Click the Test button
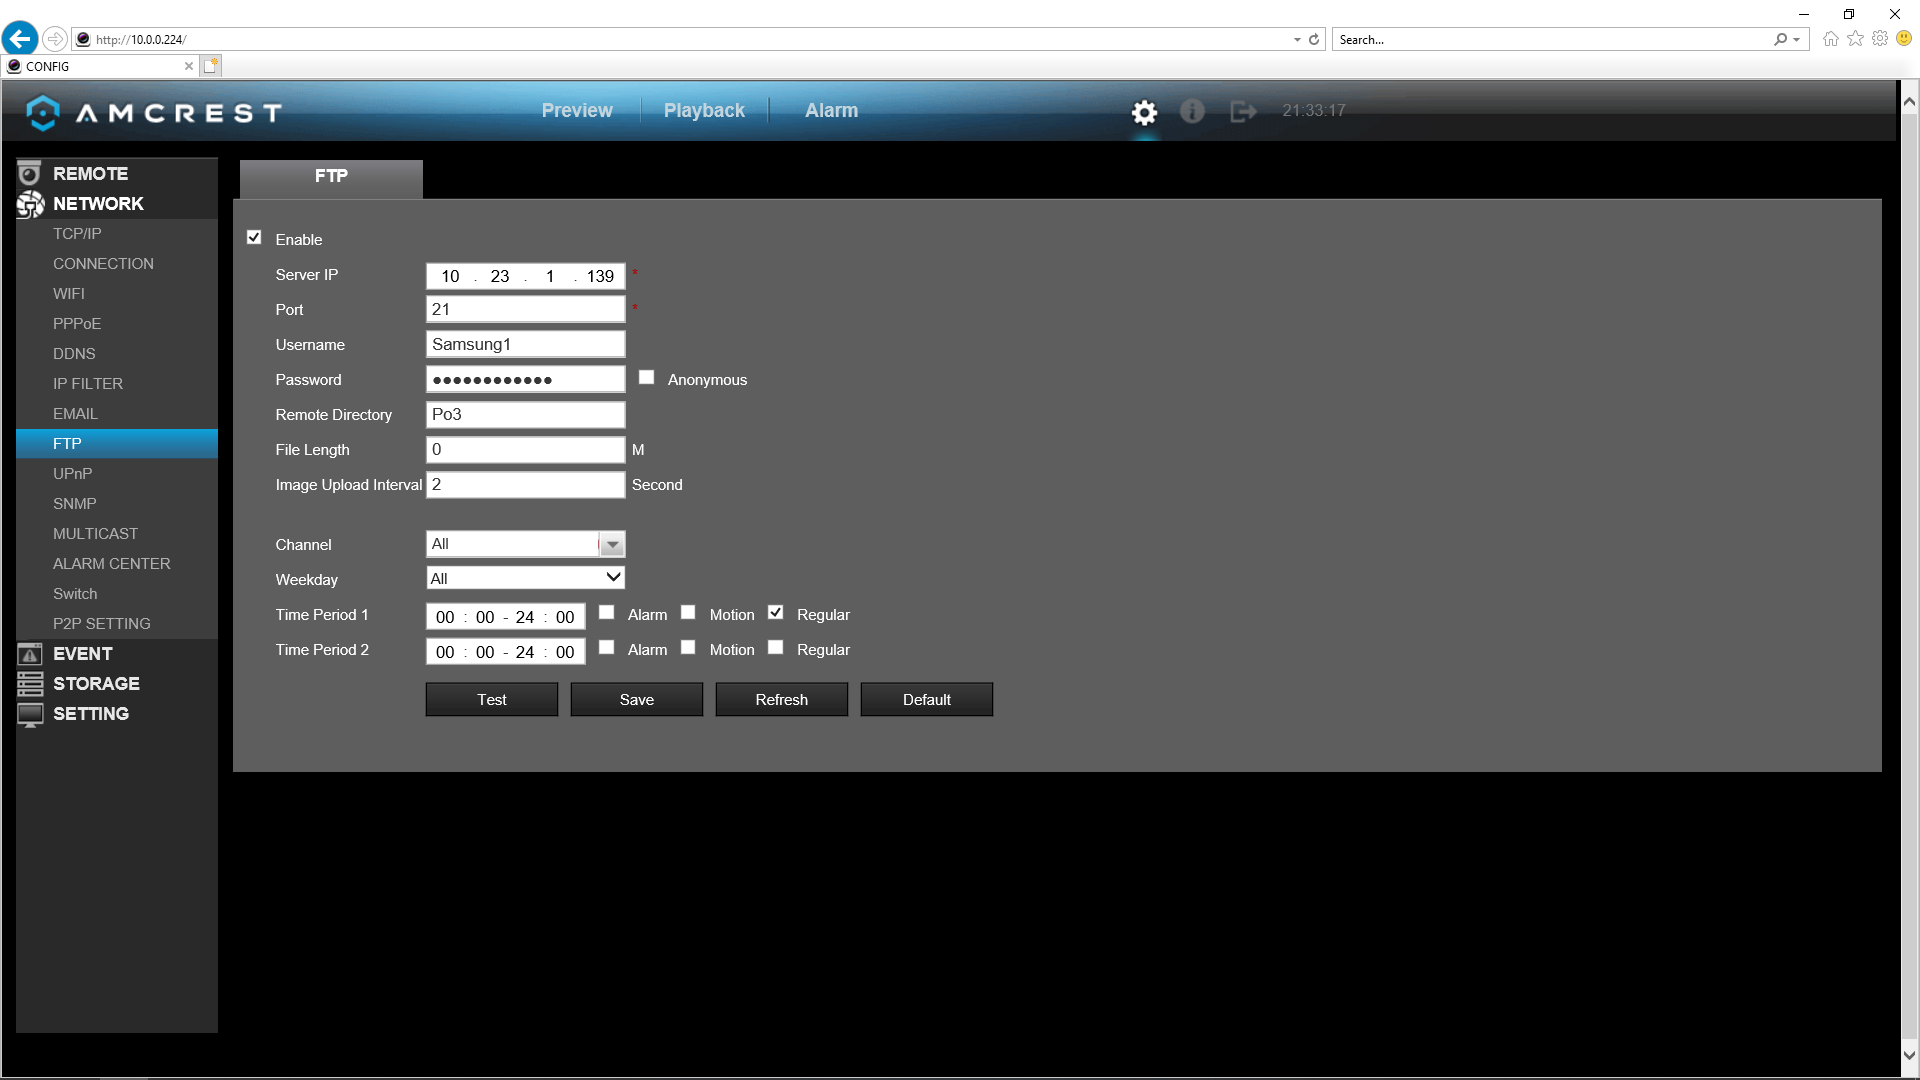The height and width of the screenshot is (1080, 1920). 492,700
